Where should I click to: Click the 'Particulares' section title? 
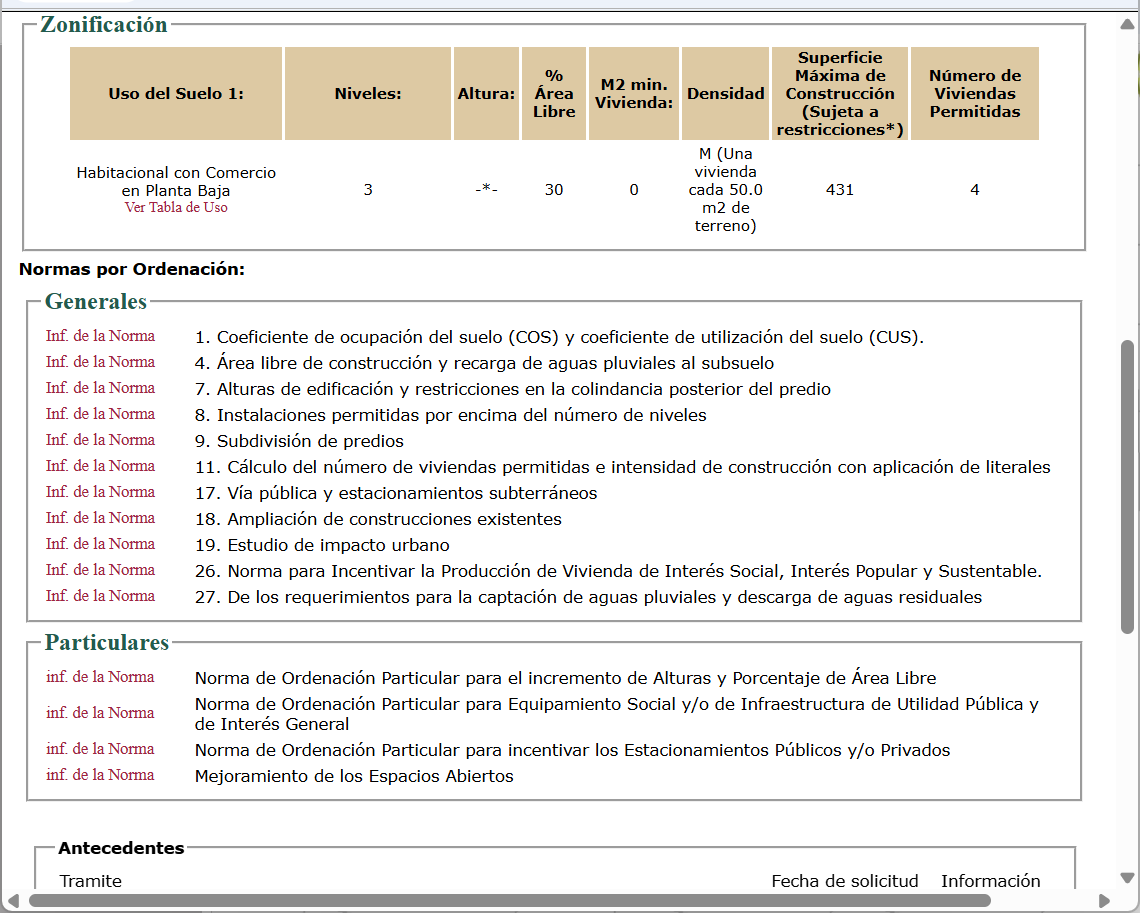click(107, 642)
